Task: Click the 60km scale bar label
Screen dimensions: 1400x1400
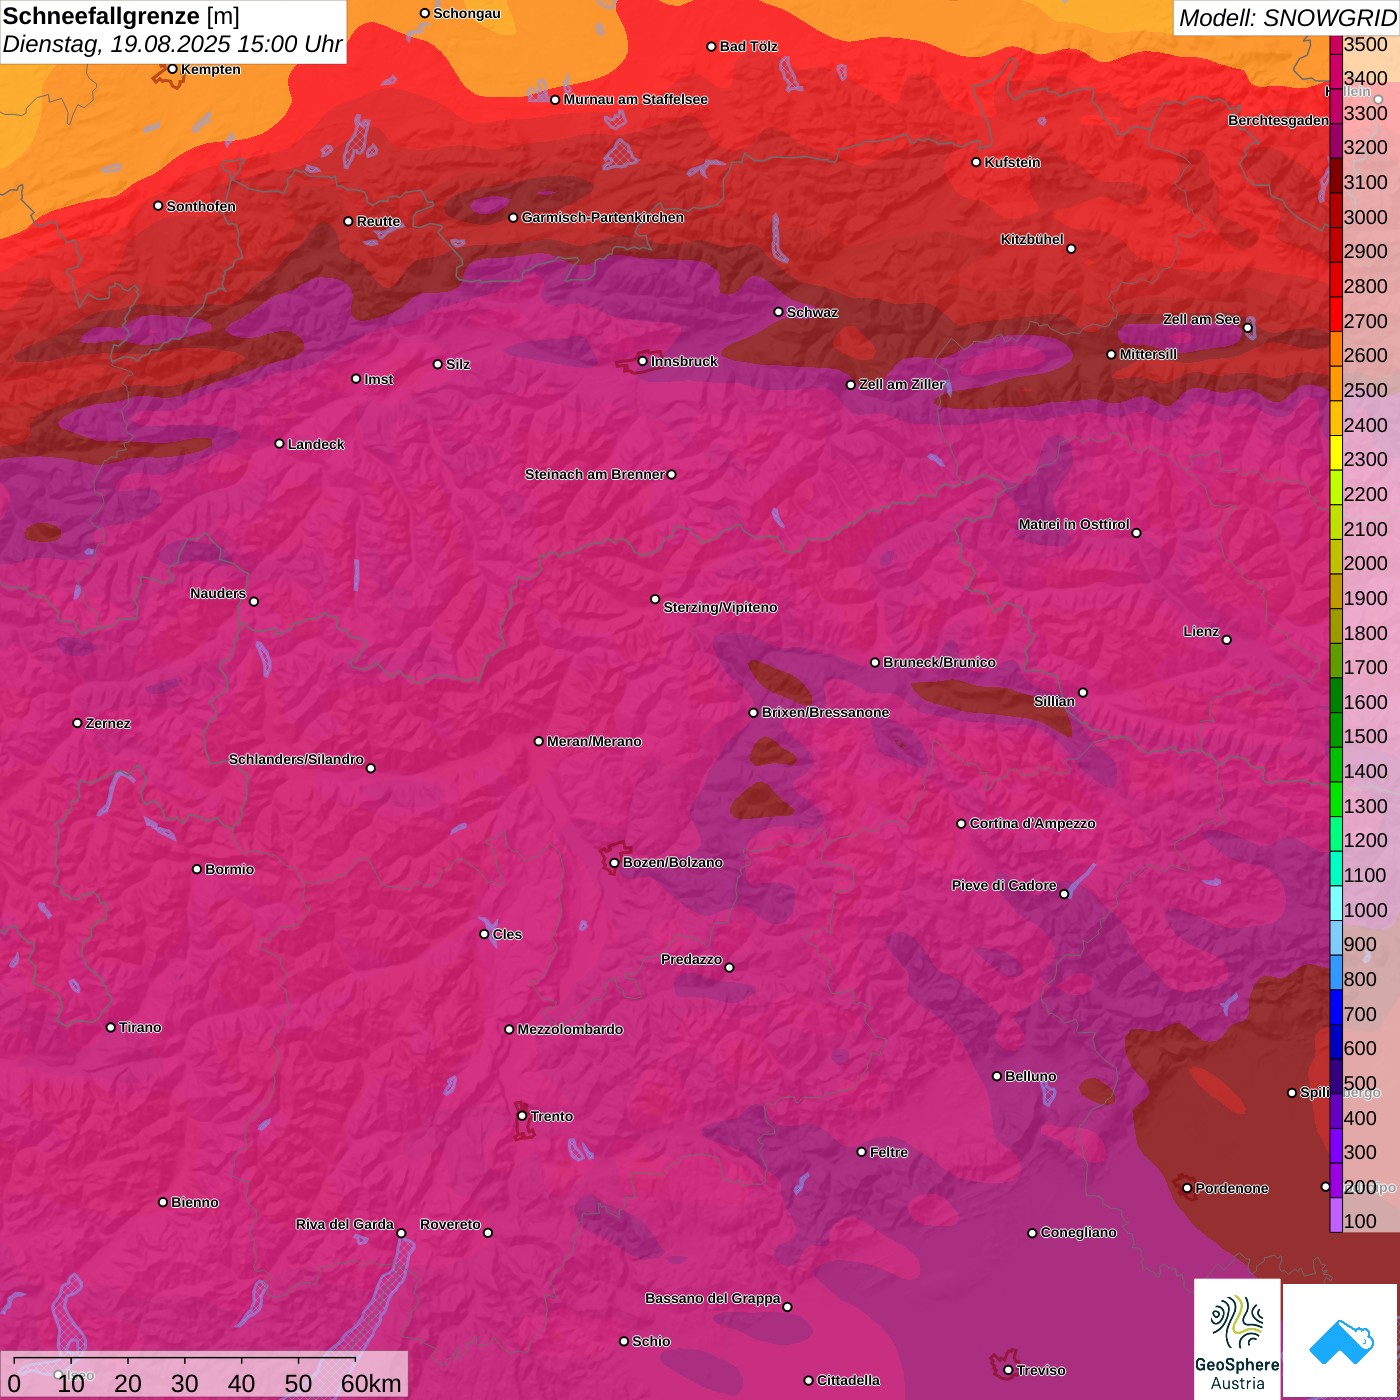Action: [x=371, y=1383]
